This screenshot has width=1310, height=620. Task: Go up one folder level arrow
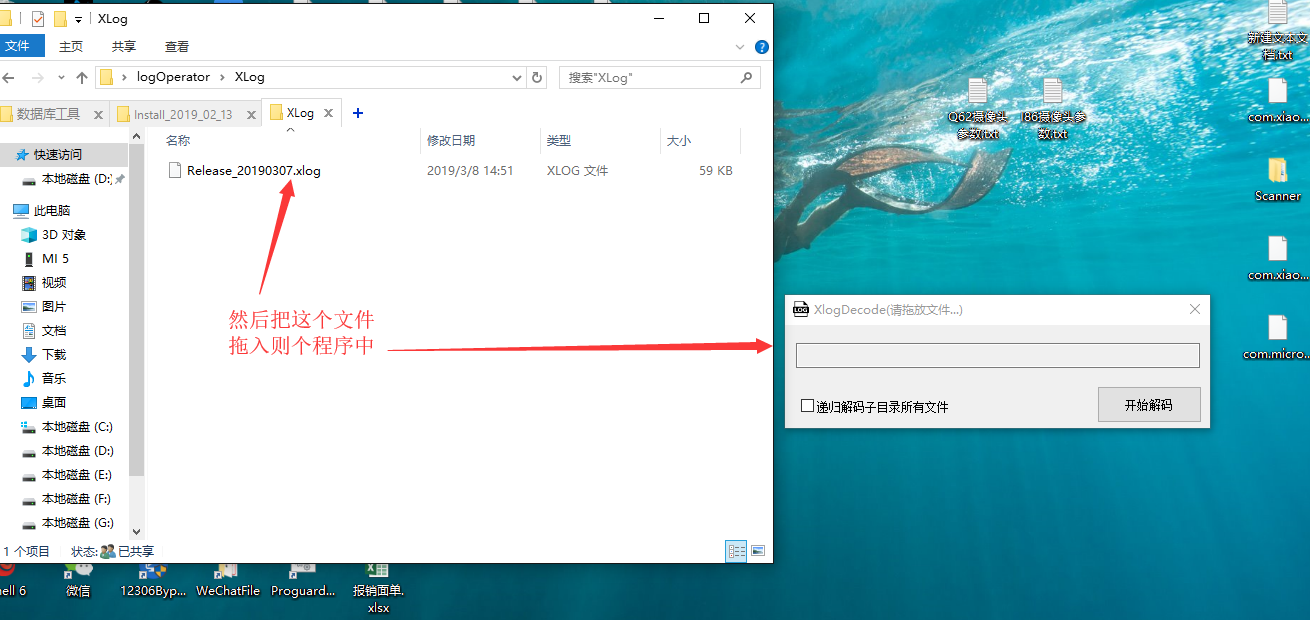point(81,77)
